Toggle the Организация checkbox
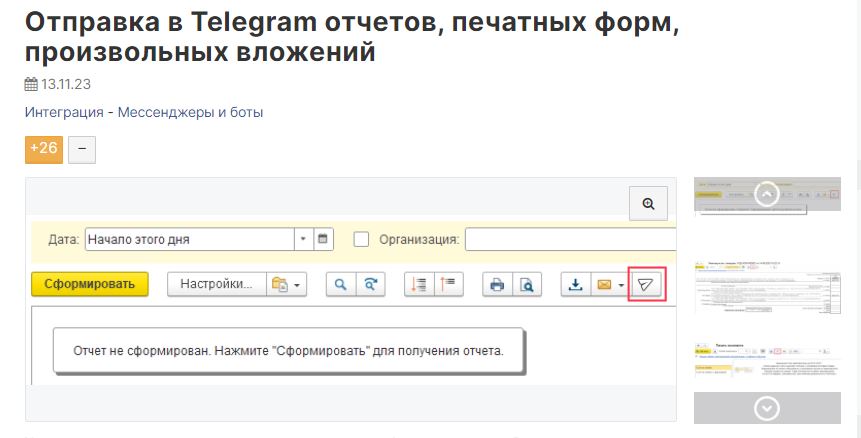Viewport: 861px width, 438px height. click(x=362, y=240)
